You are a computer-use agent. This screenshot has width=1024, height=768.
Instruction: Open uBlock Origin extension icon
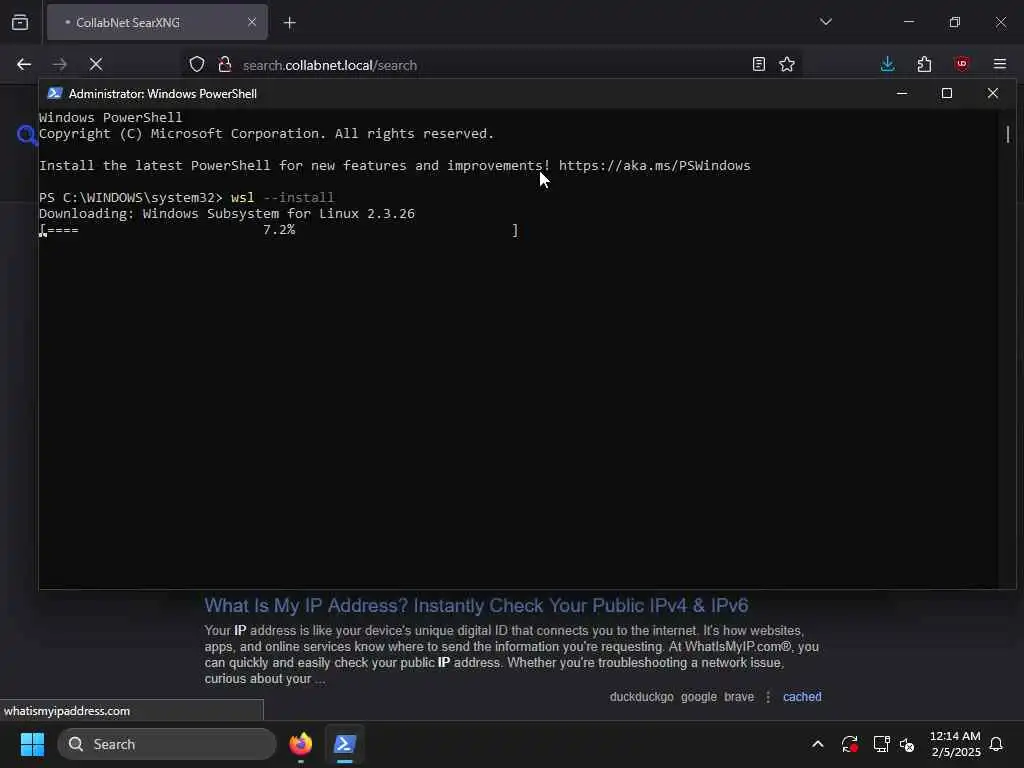click(x=961, y=64)
